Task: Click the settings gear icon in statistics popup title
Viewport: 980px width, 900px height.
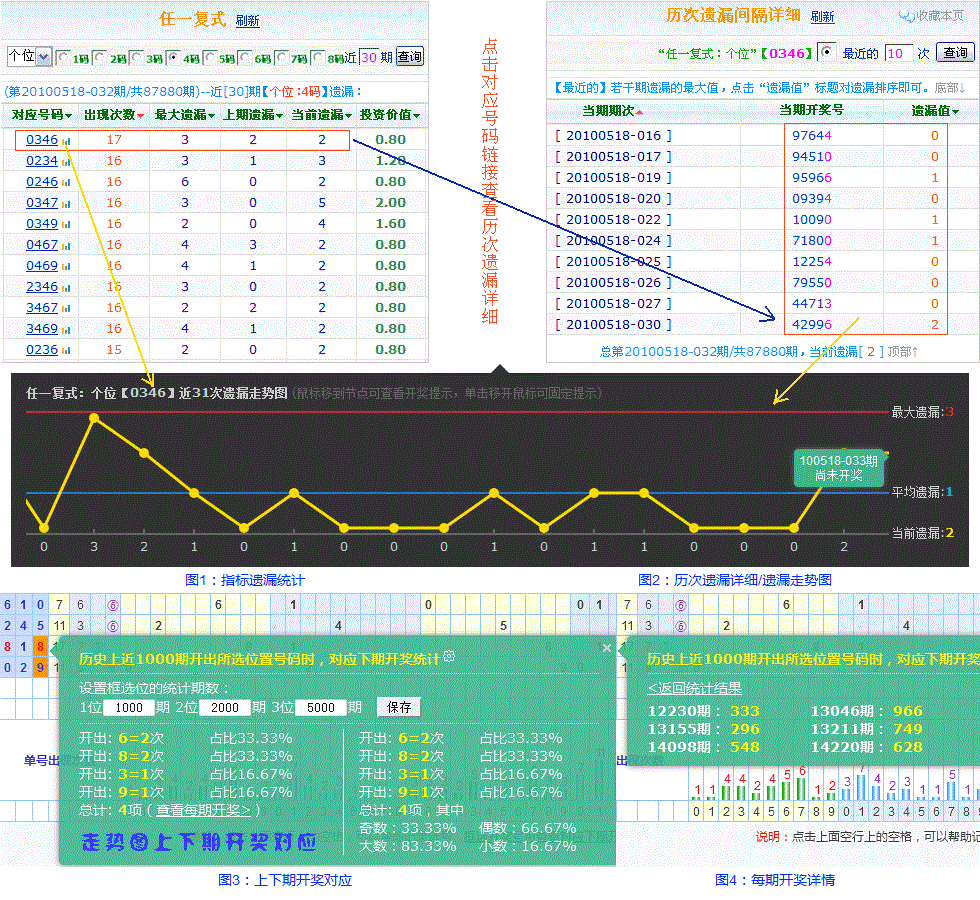Action: (x=449, y=657)
